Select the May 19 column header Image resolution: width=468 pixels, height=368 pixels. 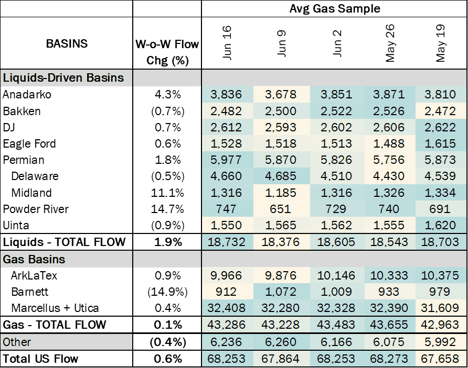440,43
